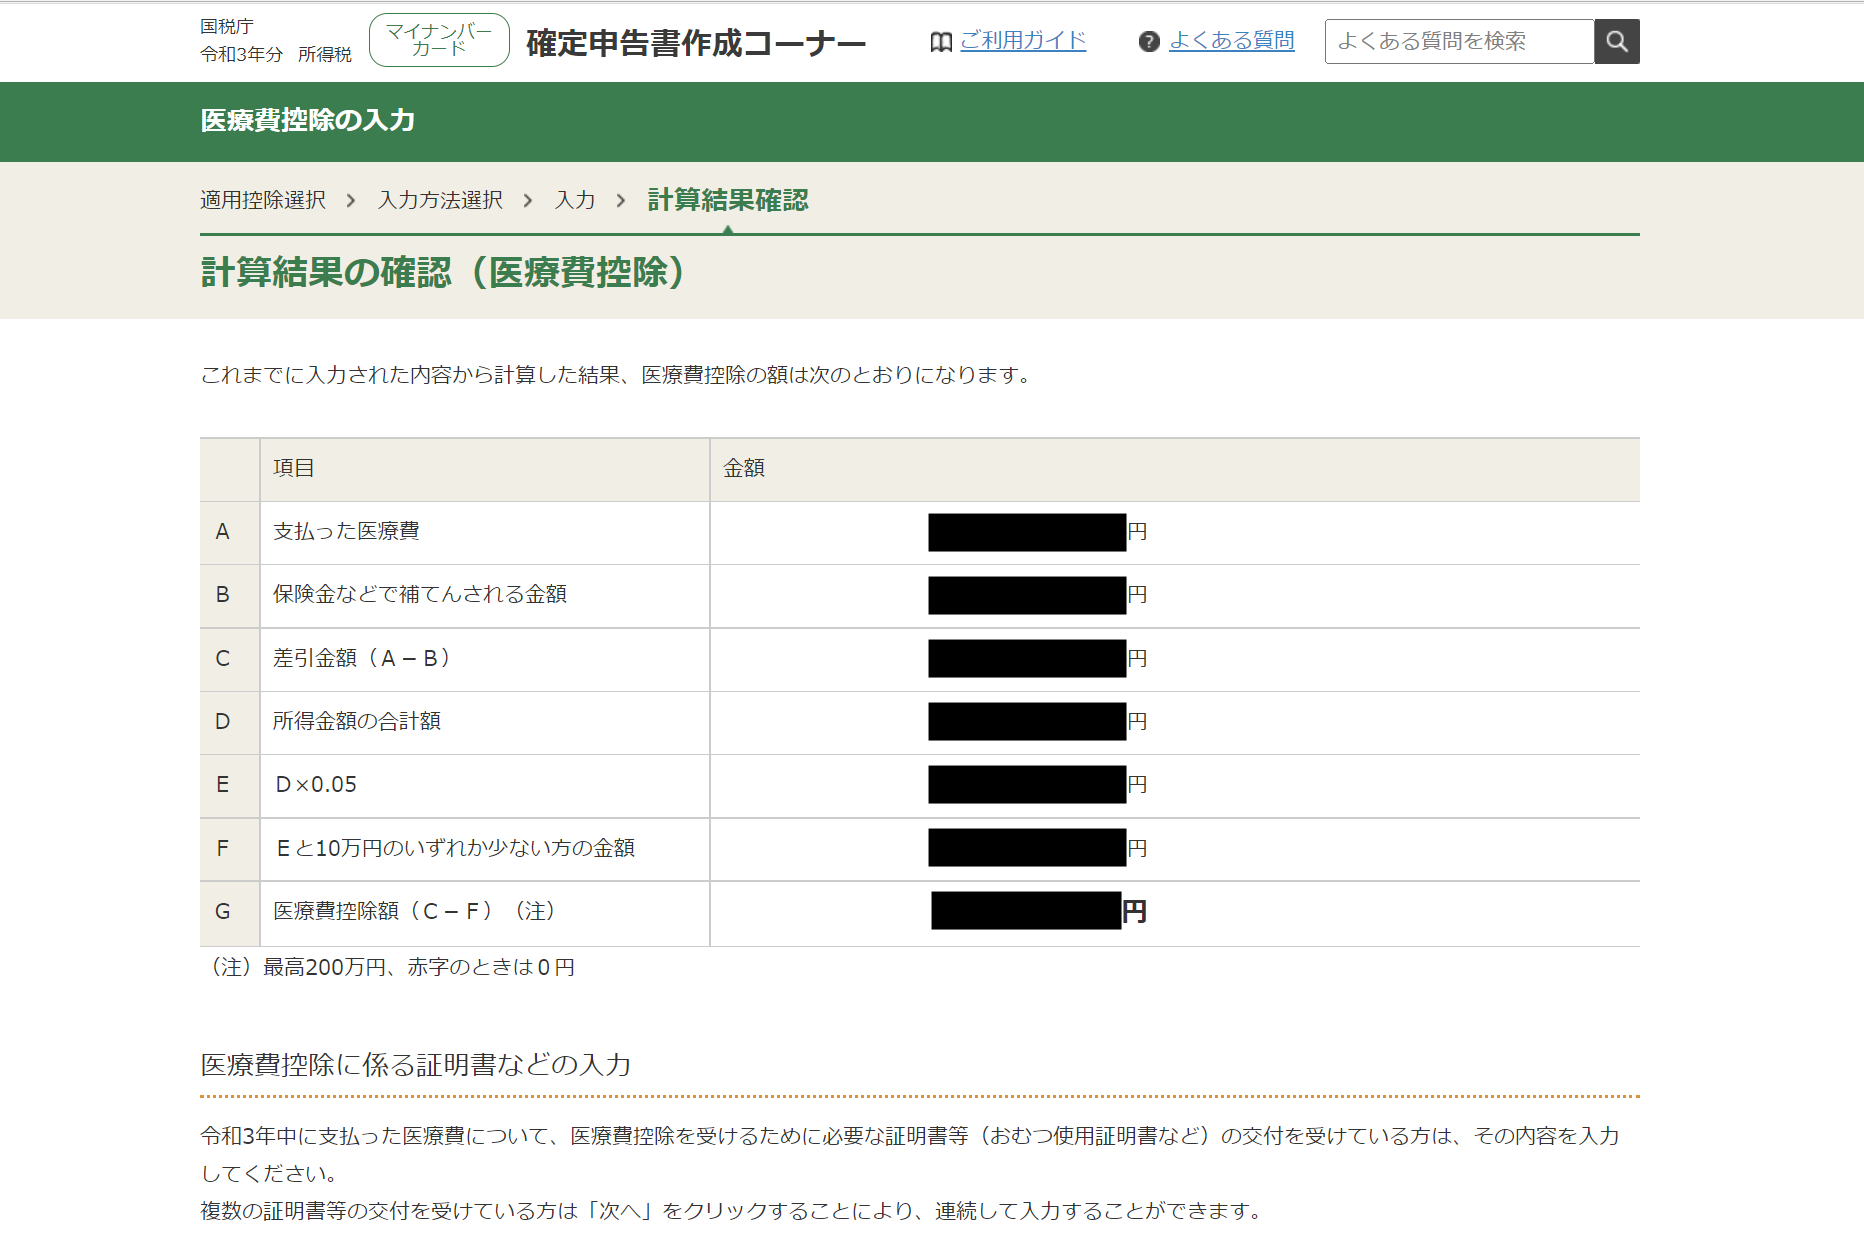
Task: Click the Eと10万円のいずれか少ない方の金額 label
Action: 455,848
